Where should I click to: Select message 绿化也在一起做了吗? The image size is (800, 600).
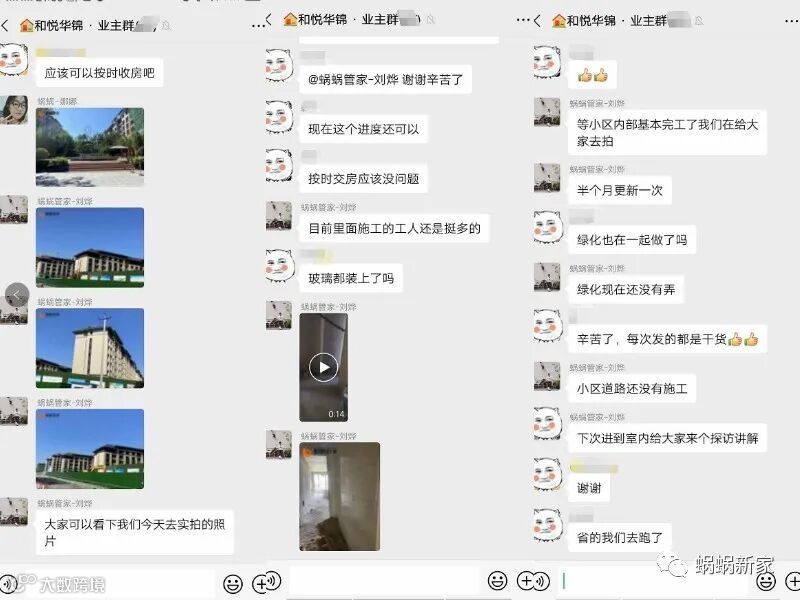tap(632, 240)
